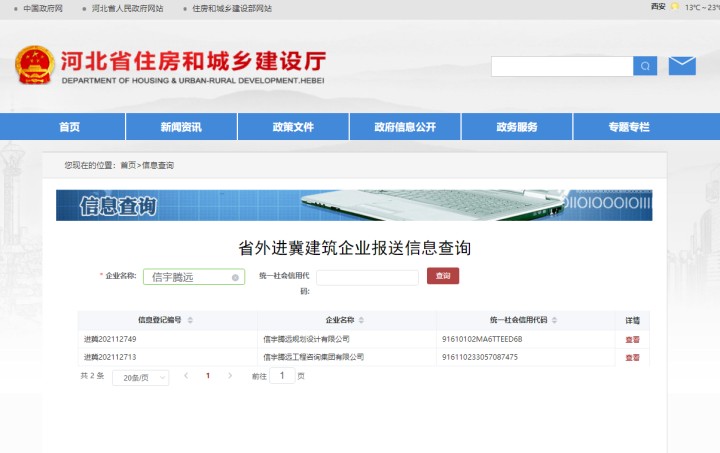
Task: Click the 信息查询 banner image
Action: [x=354, y=205]
